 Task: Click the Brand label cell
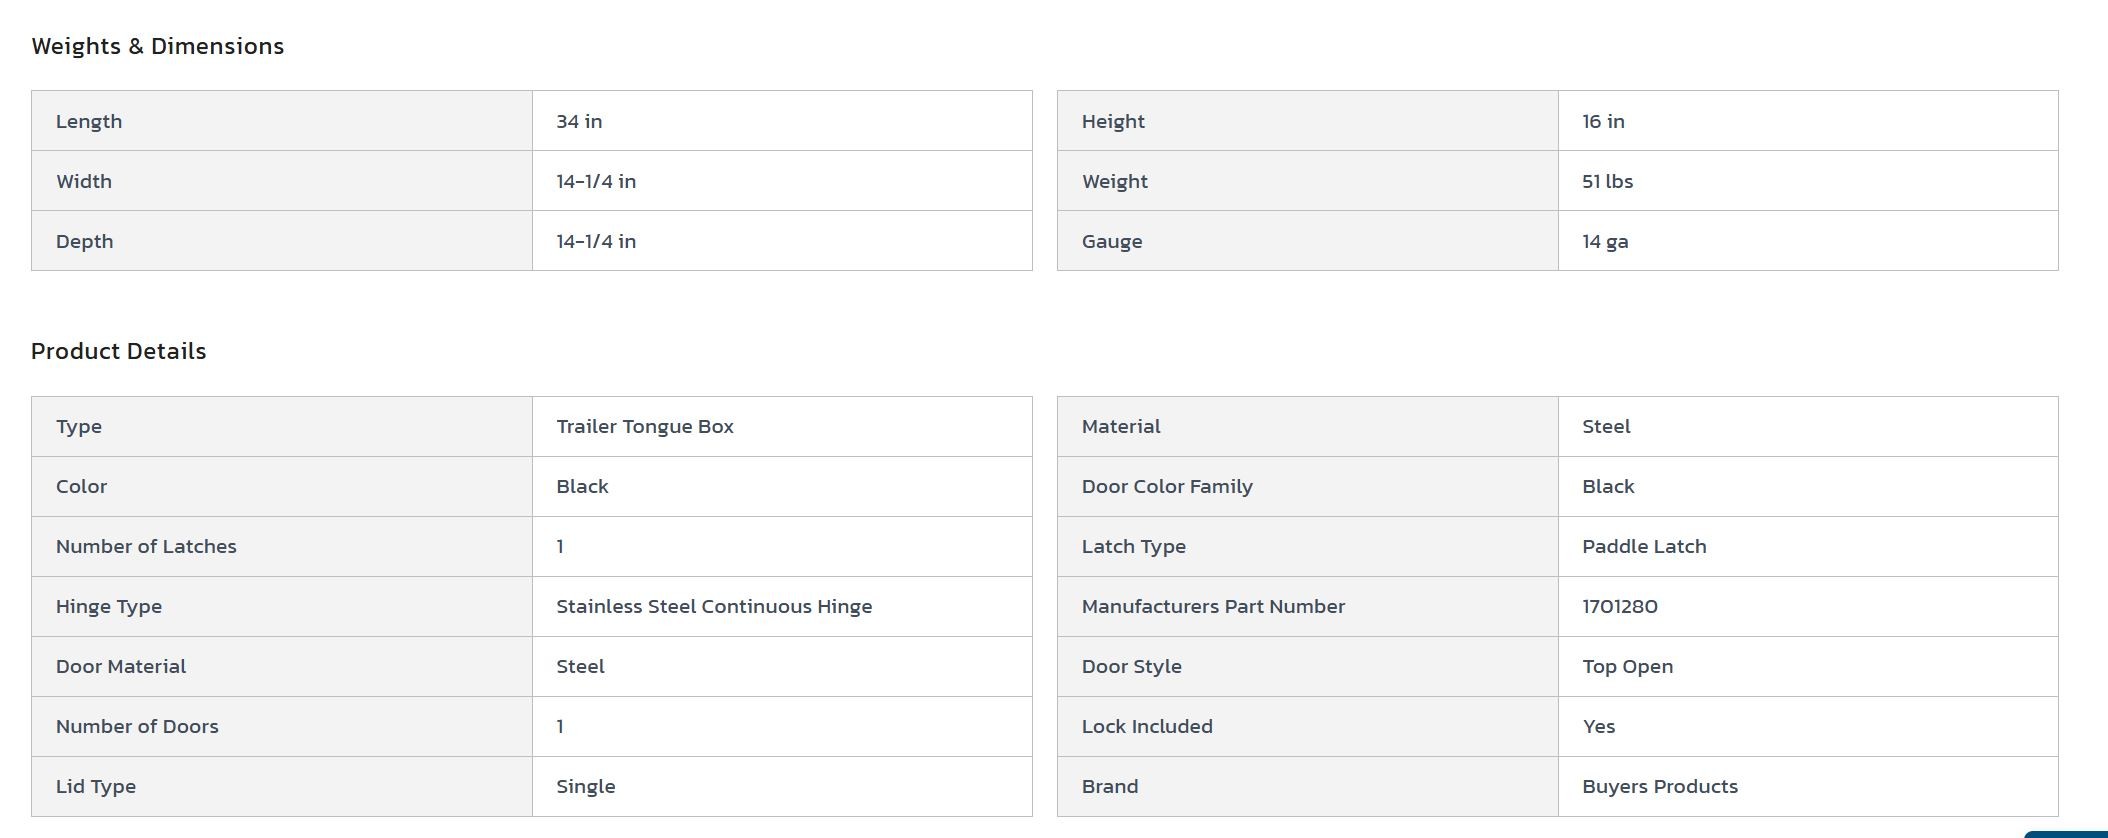[1308, 787]
